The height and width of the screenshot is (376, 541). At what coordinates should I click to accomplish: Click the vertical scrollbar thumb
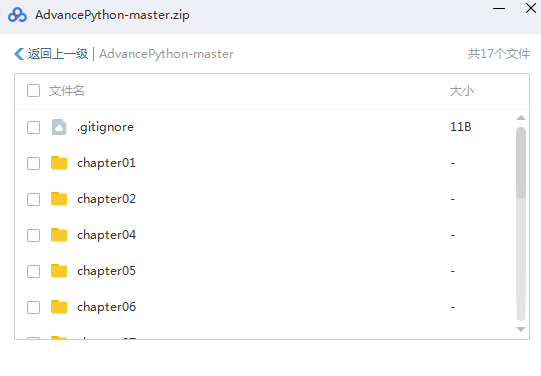click(521, 163)
